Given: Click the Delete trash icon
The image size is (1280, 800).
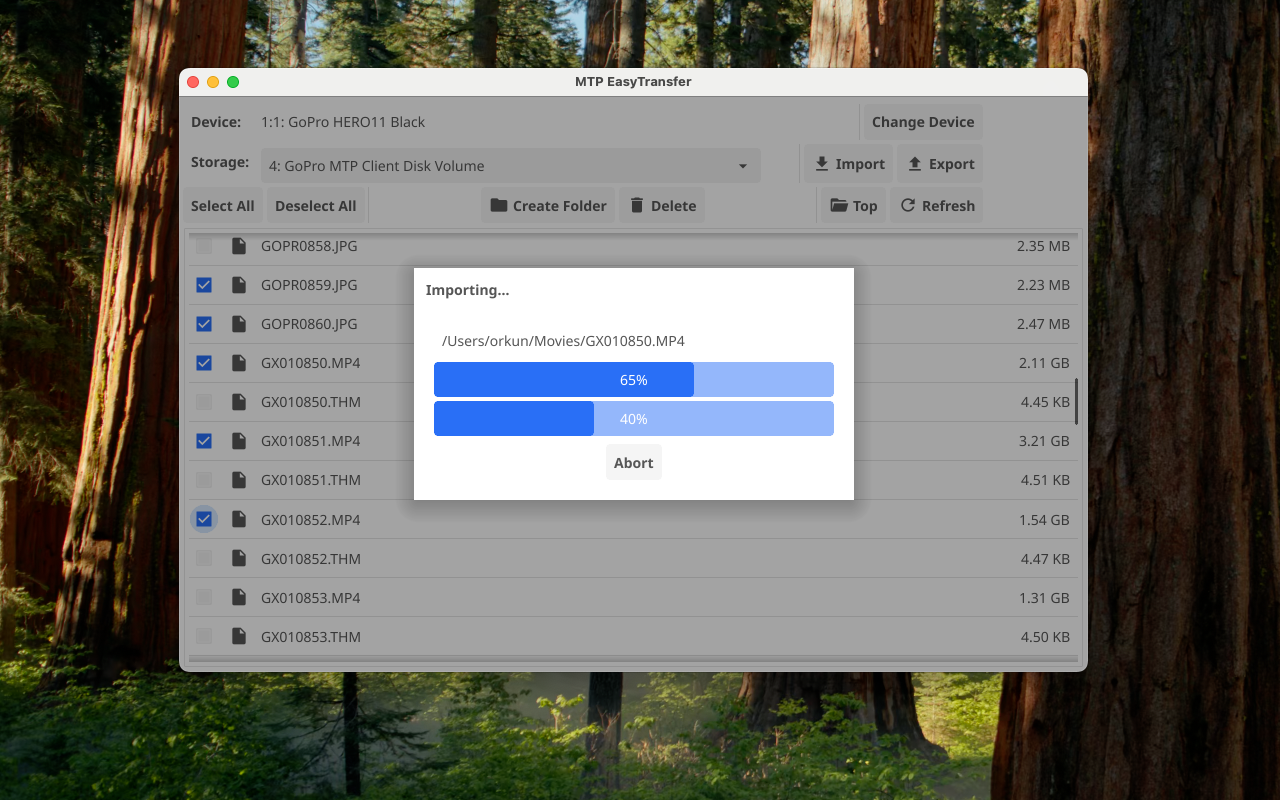Looking at the screenshot, I should click(x=636, y=206).
